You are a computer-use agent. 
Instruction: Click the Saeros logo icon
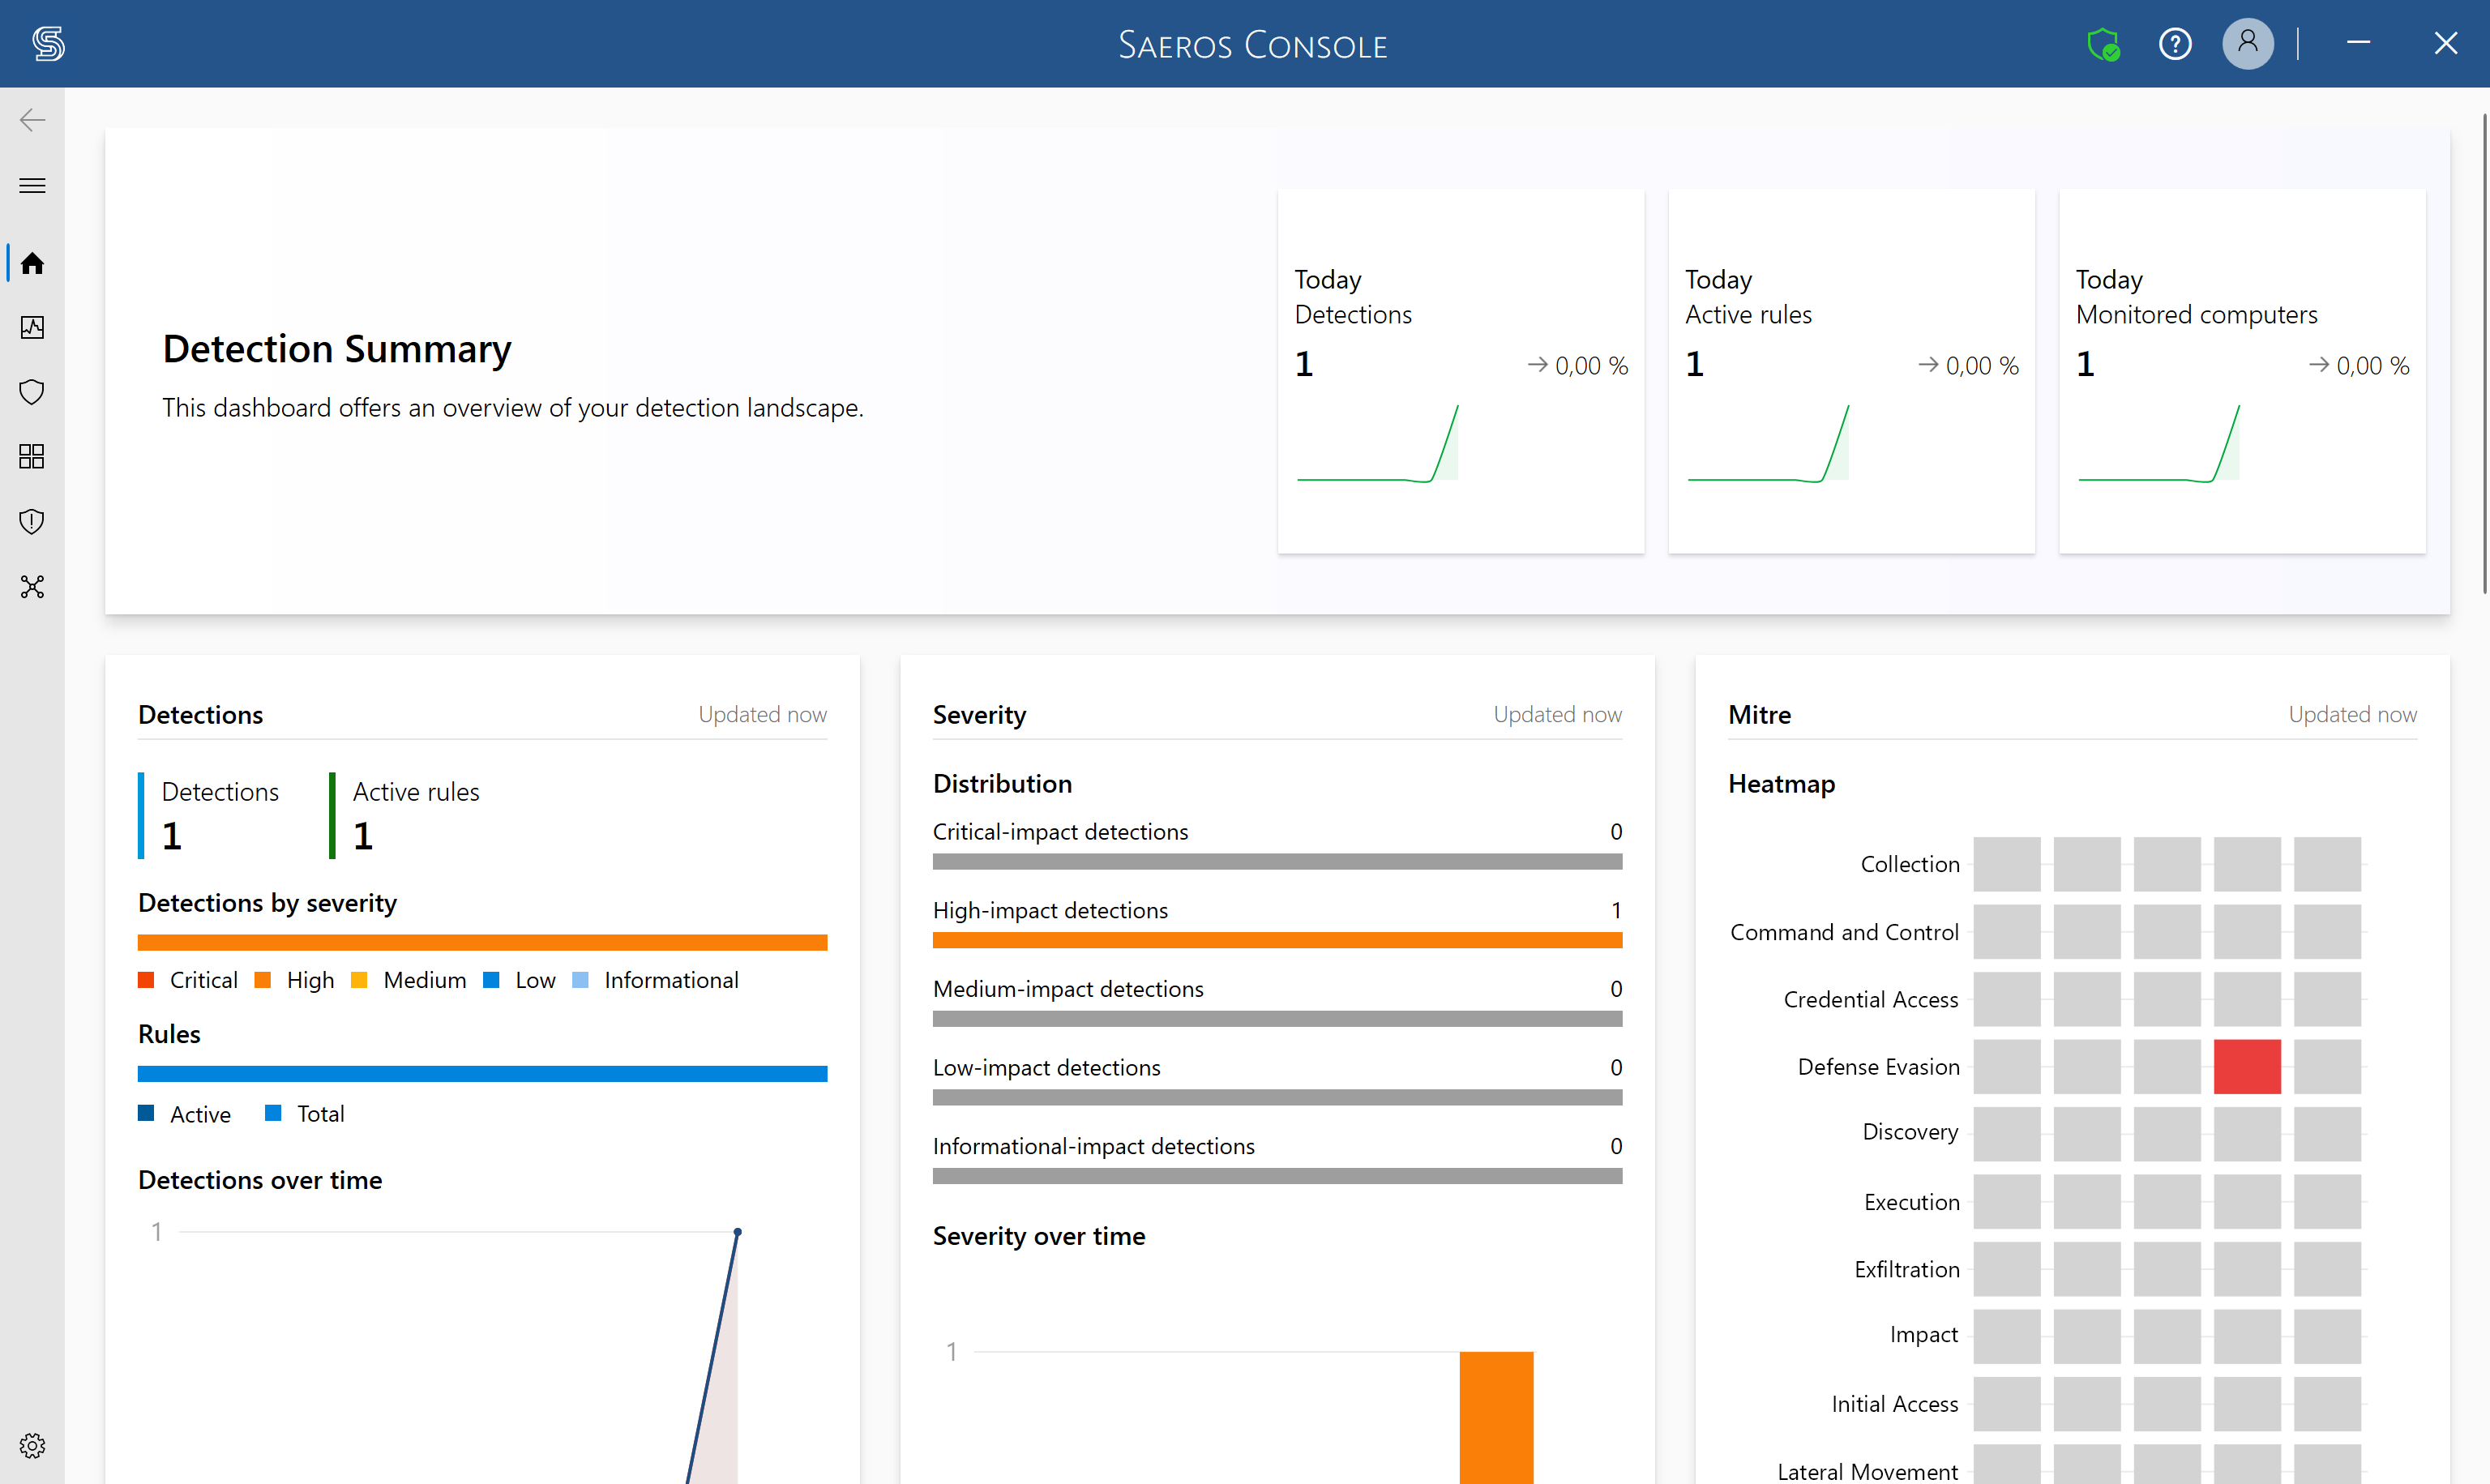pos(48,44)
